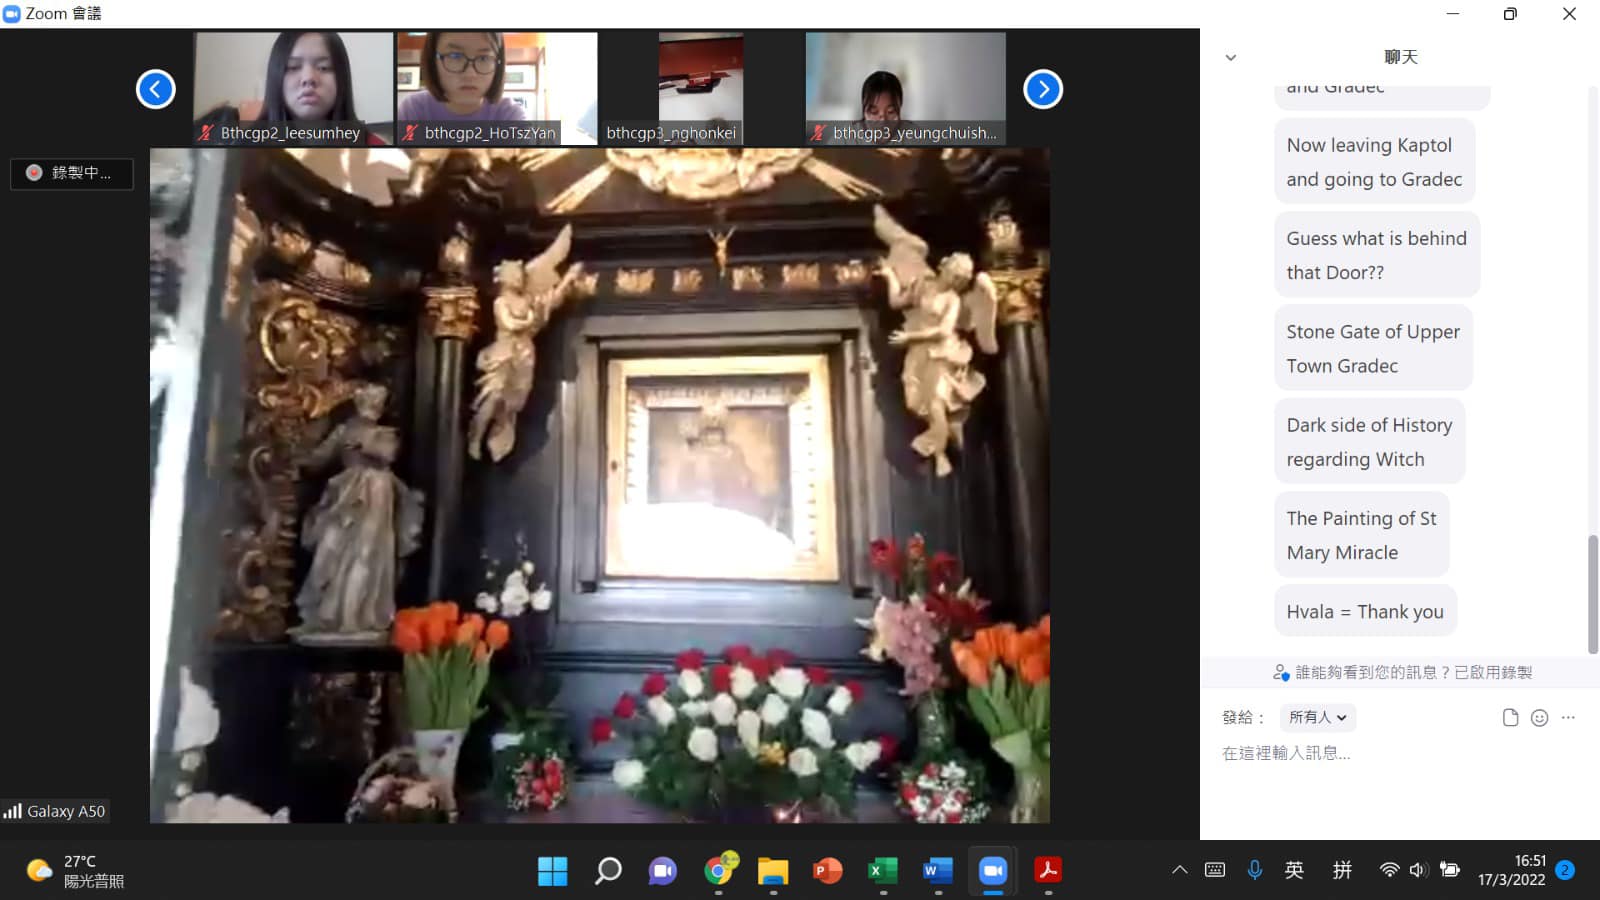Click the microphone tray icon
This screenshot has height=900, width=1600.
coord(1255,870)
